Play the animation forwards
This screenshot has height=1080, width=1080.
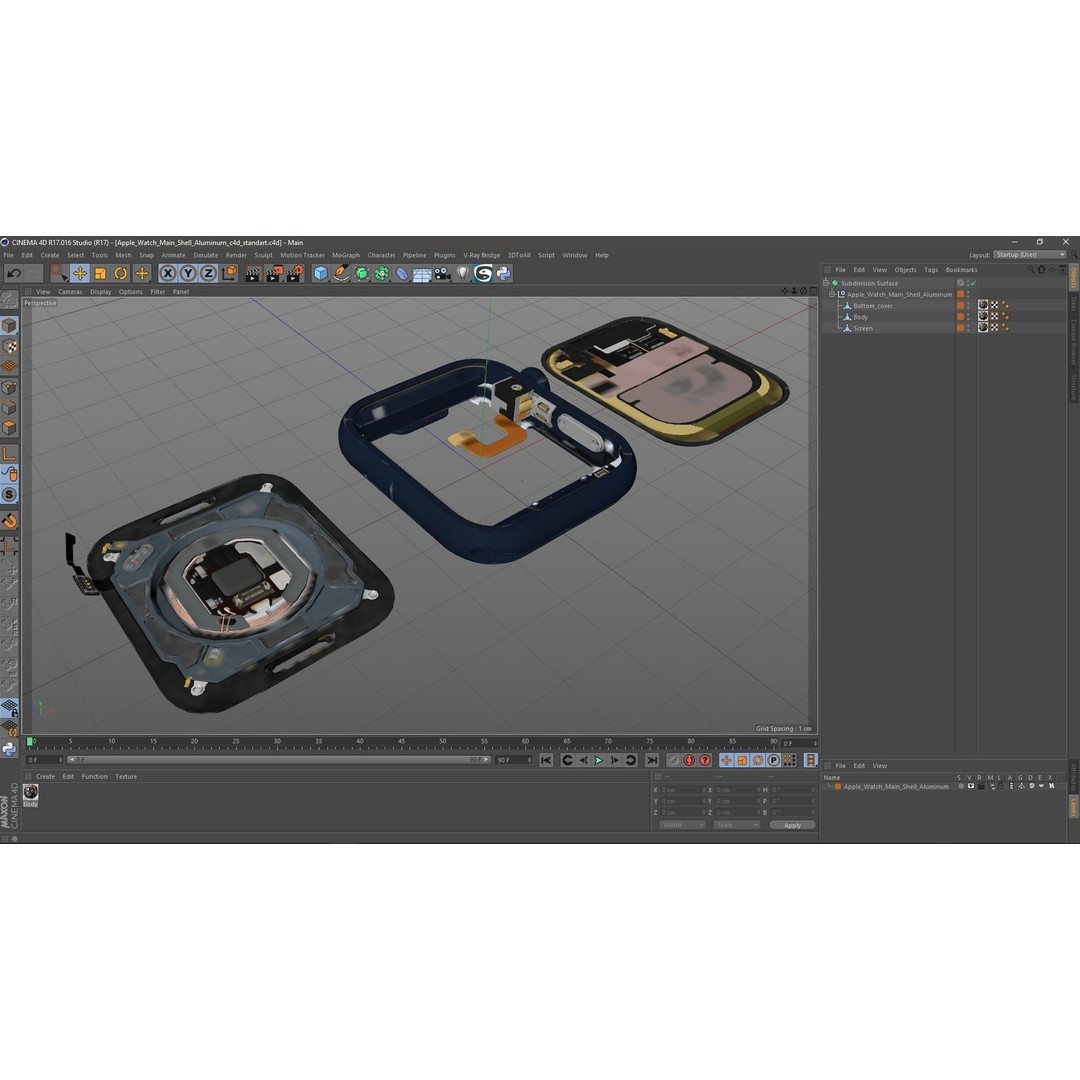pyautogui.click(x=599, y=760)
